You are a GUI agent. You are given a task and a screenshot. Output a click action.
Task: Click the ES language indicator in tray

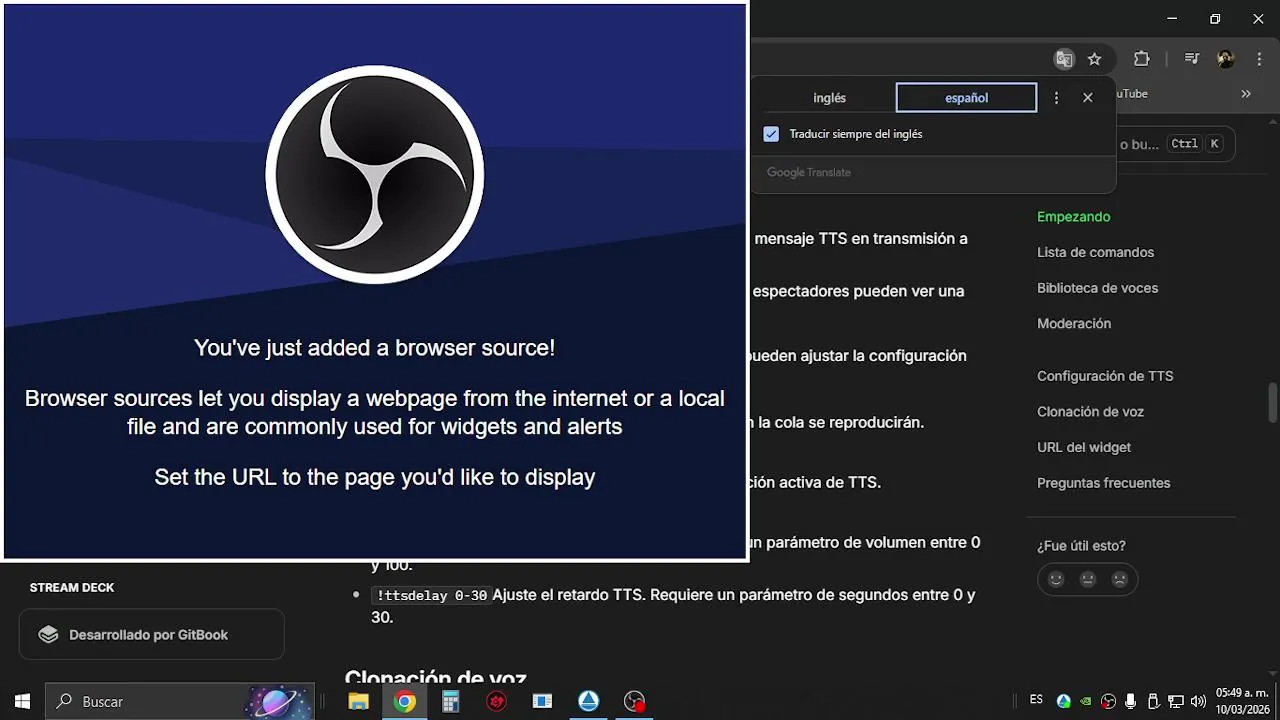tap(1036, 700)
